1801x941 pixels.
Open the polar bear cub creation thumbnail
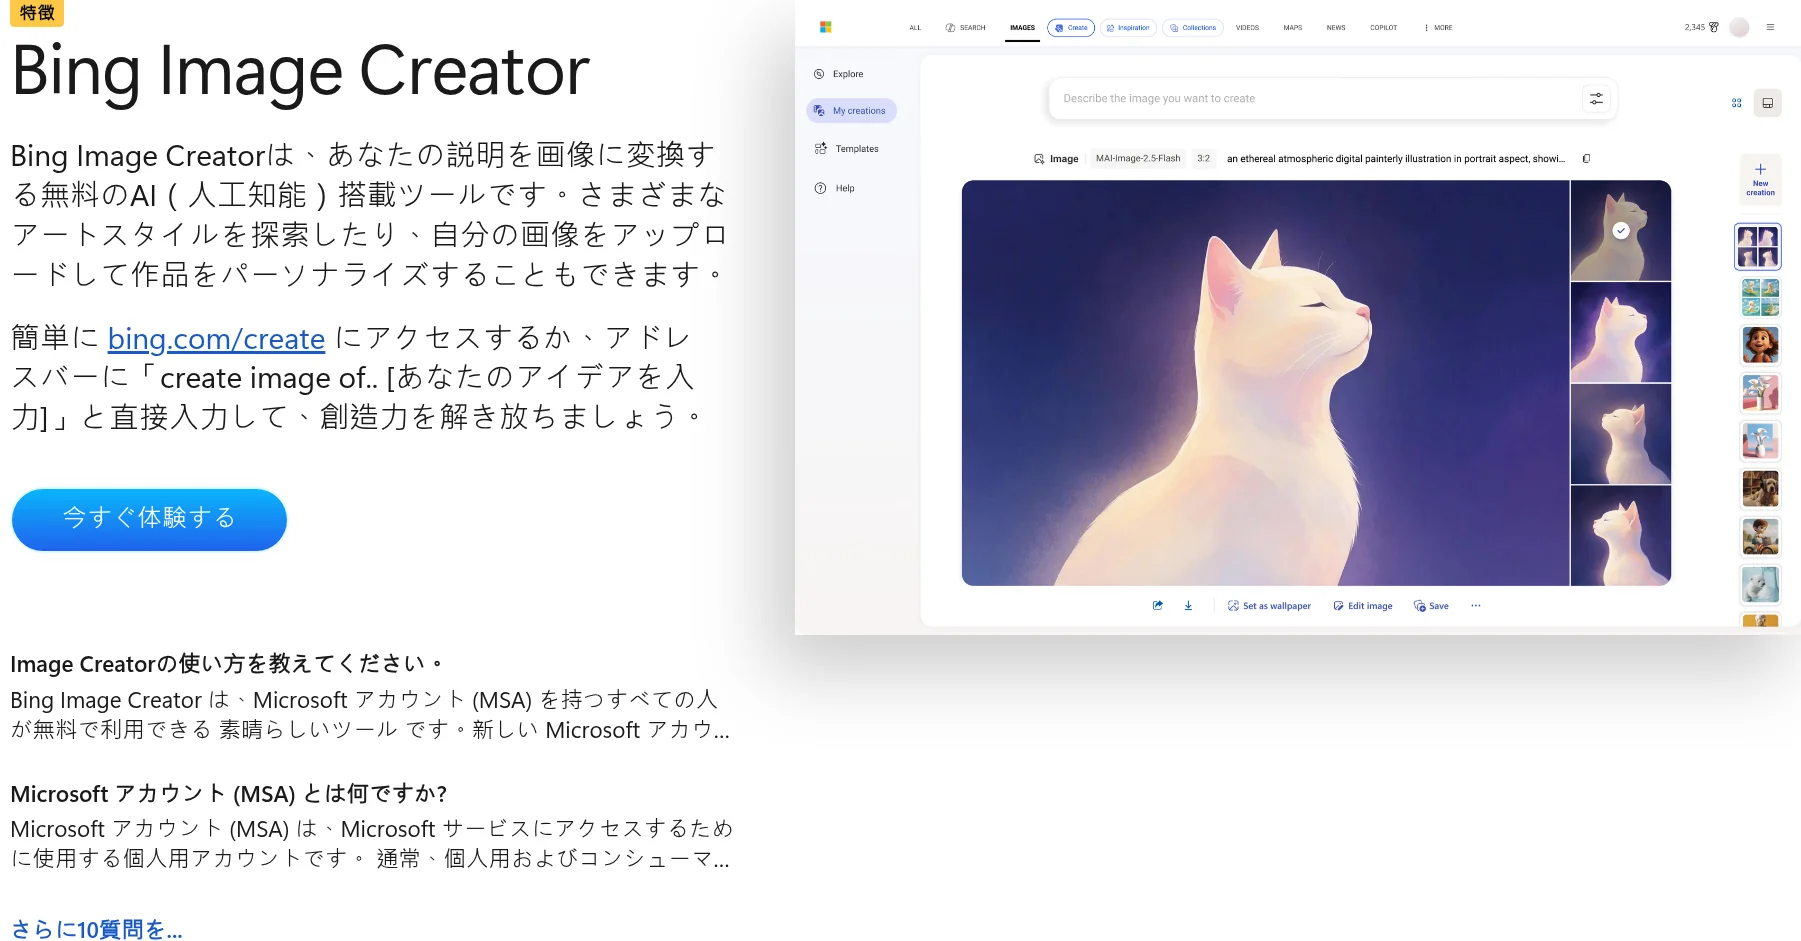point(1760,584)
